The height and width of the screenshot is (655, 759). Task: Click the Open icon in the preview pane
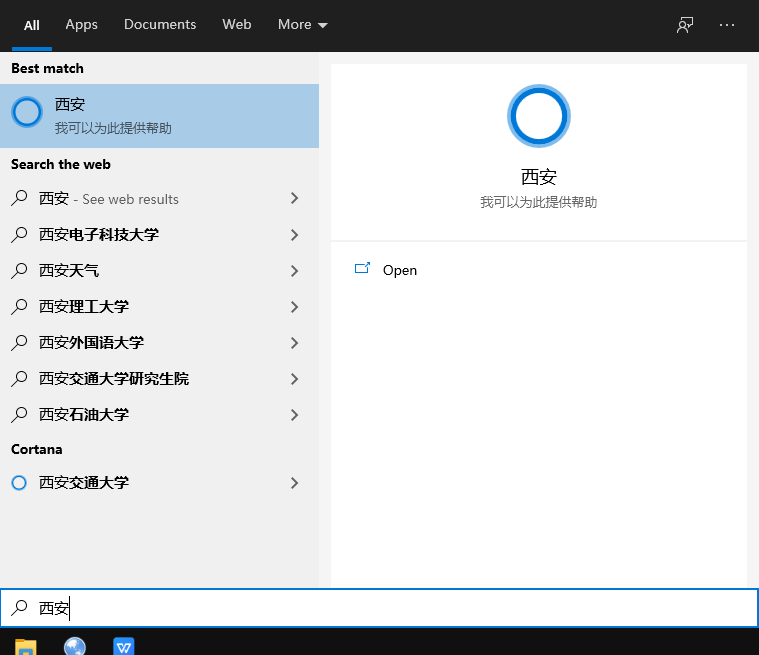[362, 269]
